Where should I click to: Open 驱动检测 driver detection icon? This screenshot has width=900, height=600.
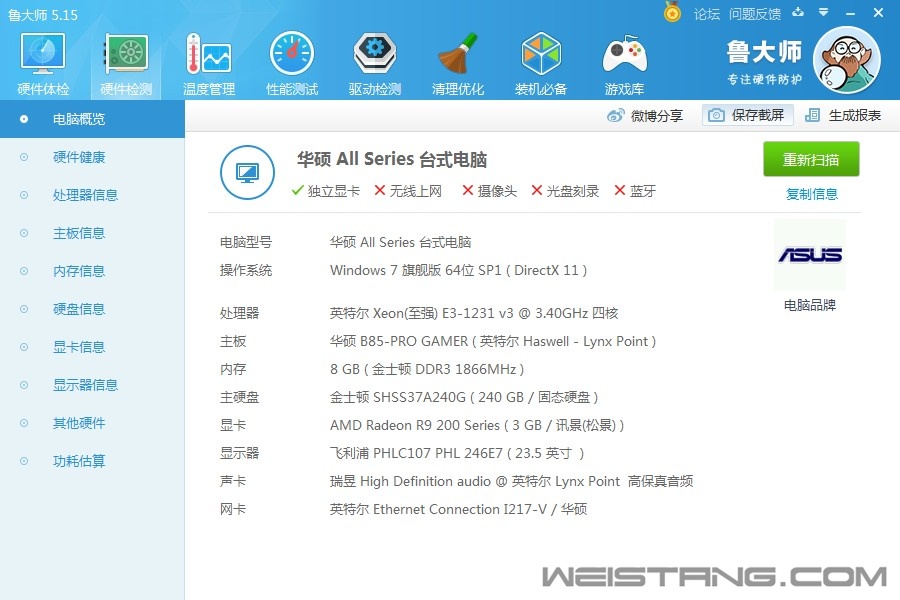[374, 63]
